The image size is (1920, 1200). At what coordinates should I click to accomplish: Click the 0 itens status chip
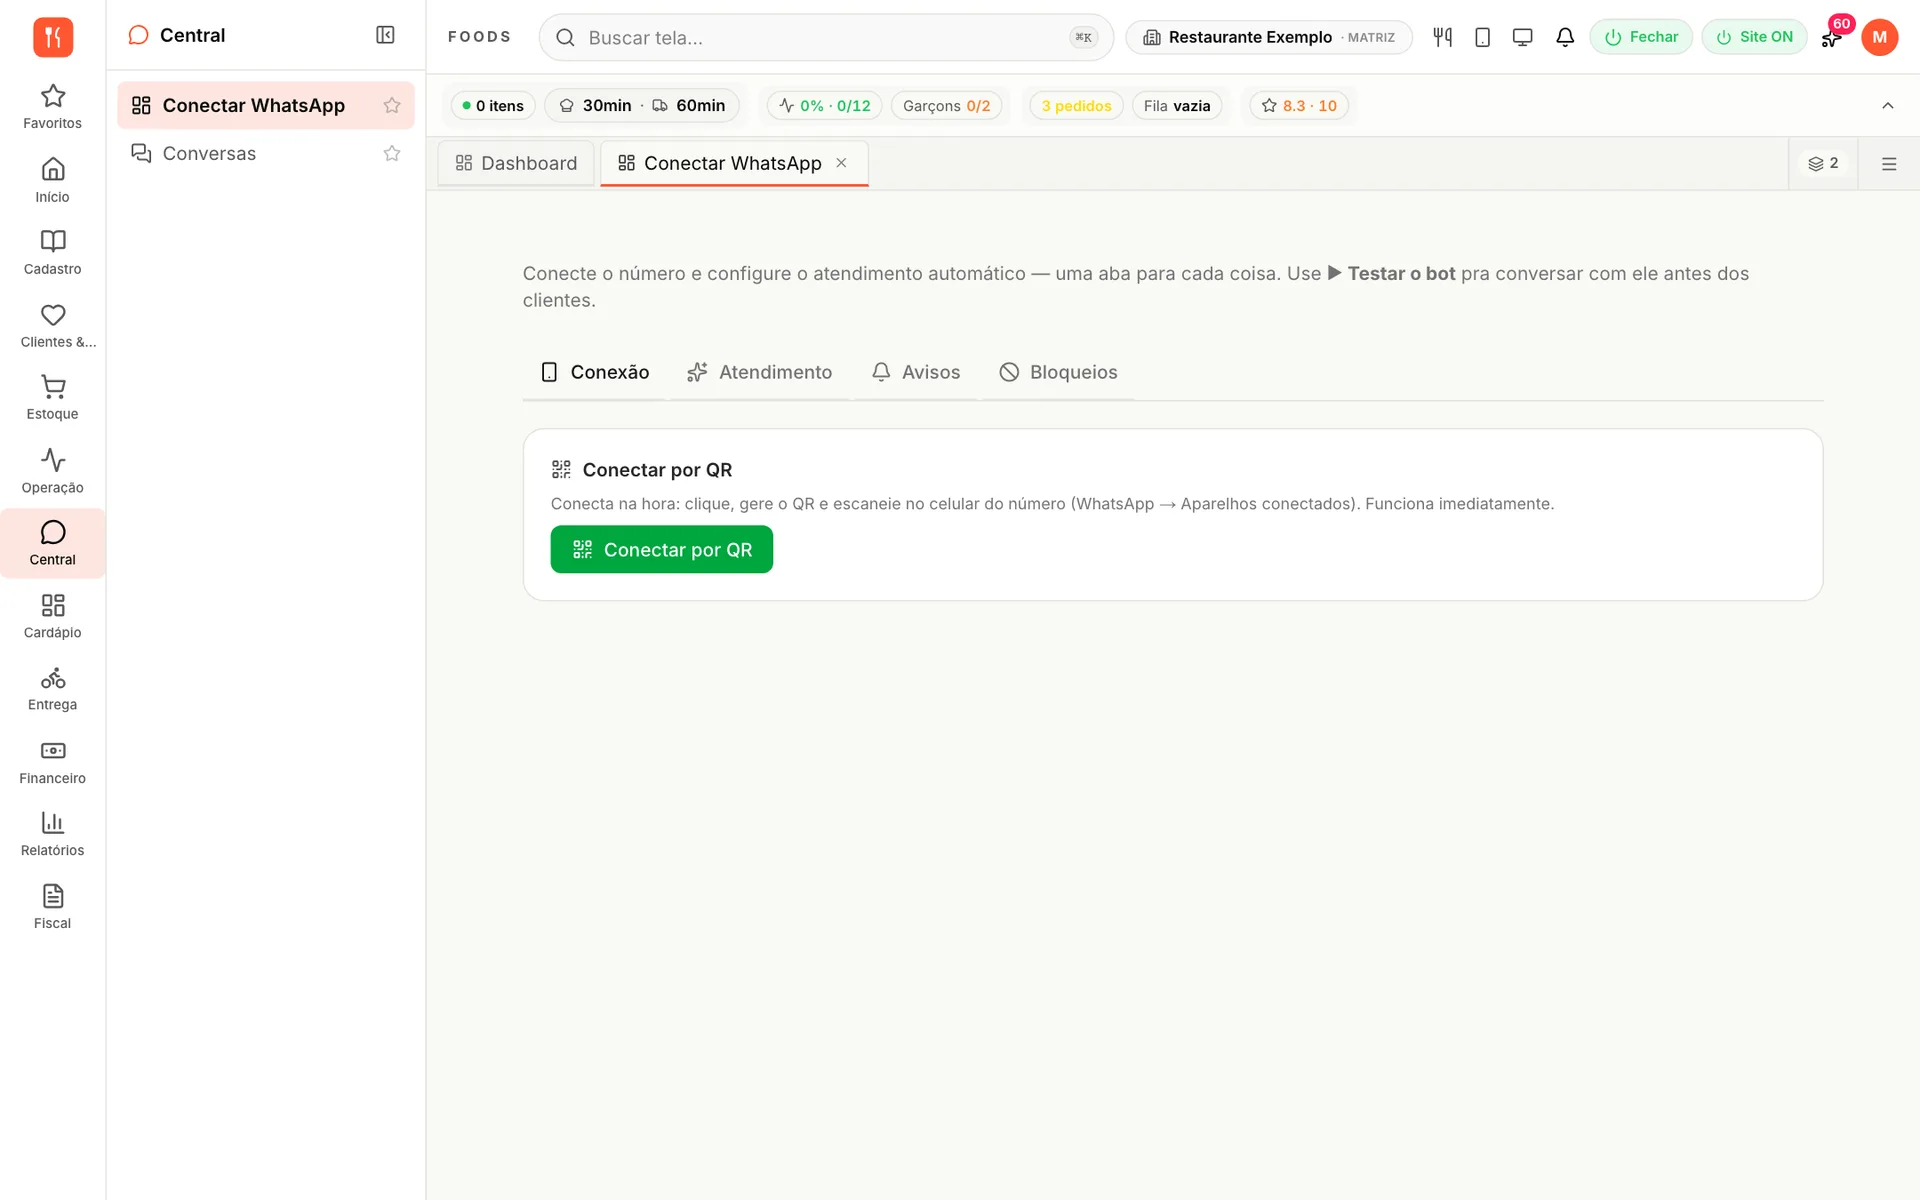click(x=493, y=106)
